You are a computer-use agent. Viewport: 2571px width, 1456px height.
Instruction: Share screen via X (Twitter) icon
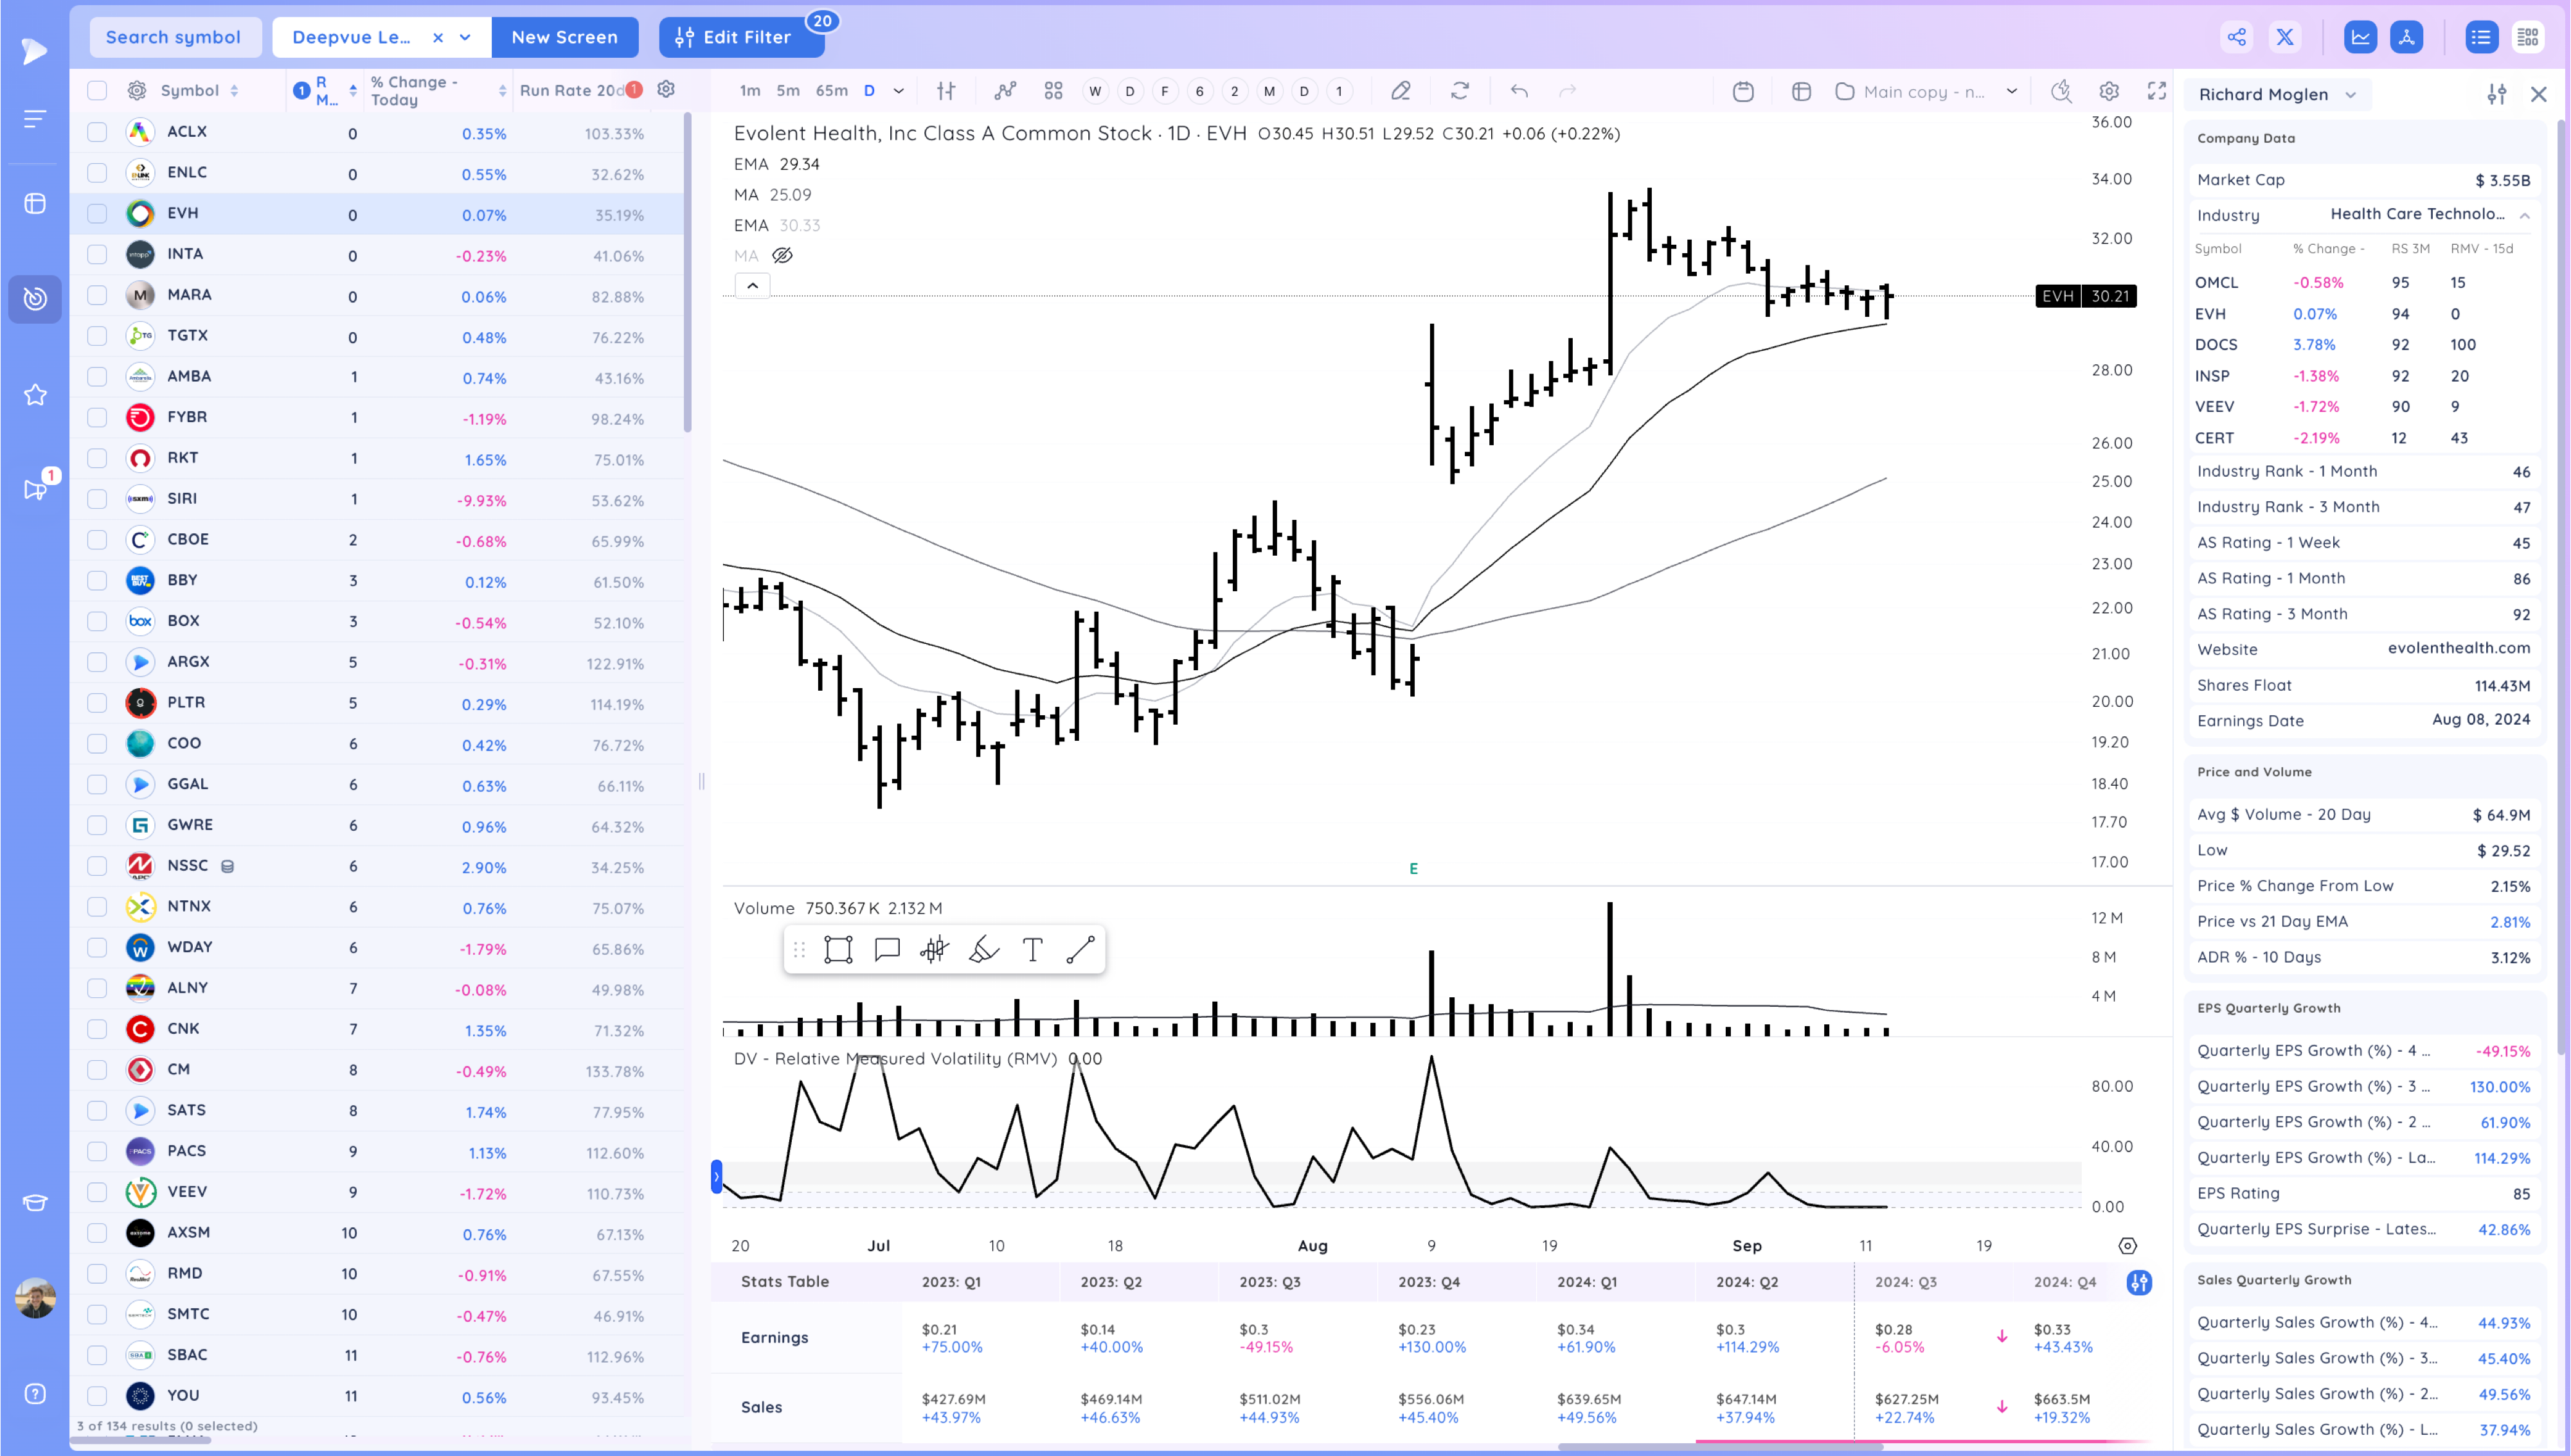[2285, 37]
